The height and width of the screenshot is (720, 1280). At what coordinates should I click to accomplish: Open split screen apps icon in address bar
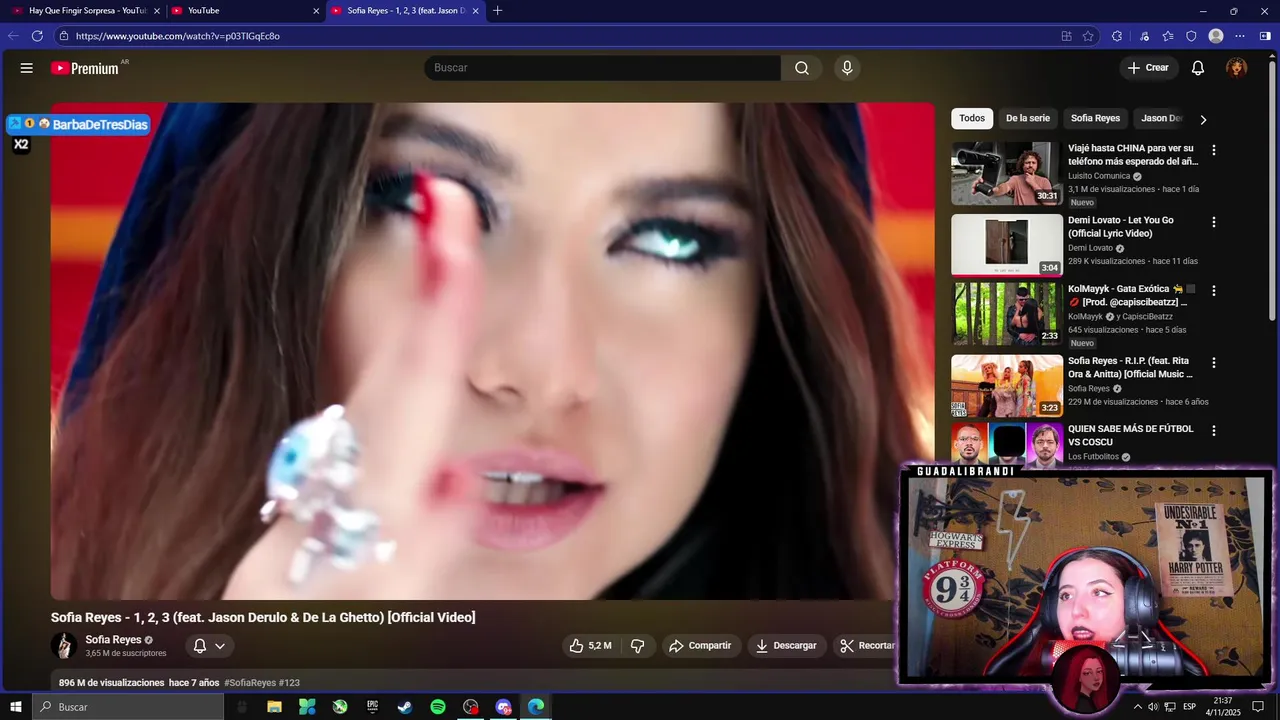click(x=1067, y=36)
